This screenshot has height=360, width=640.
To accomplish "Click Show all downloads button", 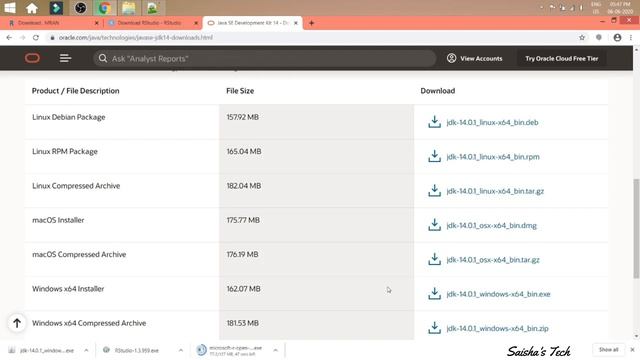I will [608, 350].
